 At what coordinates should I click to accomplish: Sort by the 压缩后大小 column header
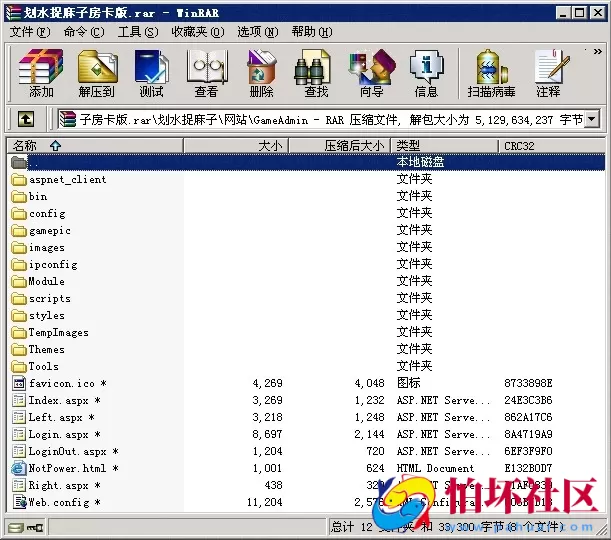click(x=354, y=146)
